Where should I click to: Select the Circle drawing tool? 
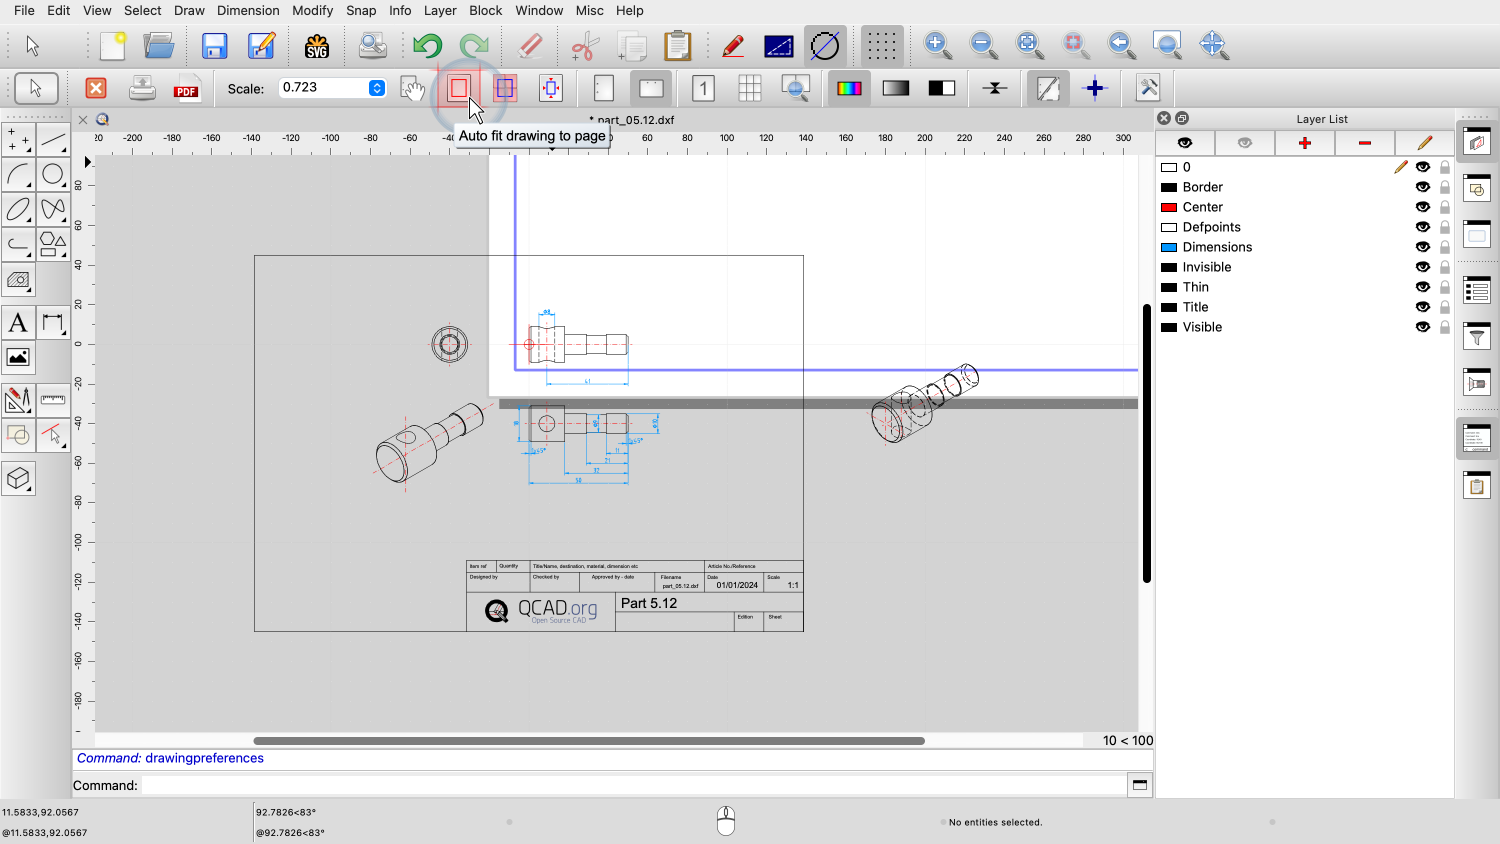[x=53, y=175]
